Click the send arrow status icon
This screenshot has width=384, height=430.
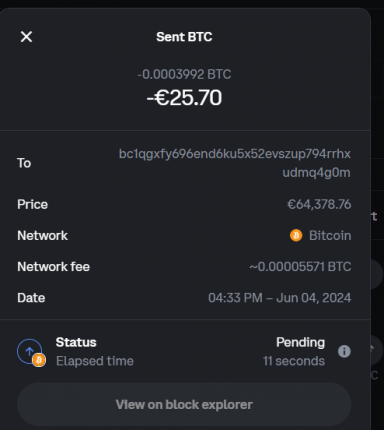(29, 351)
